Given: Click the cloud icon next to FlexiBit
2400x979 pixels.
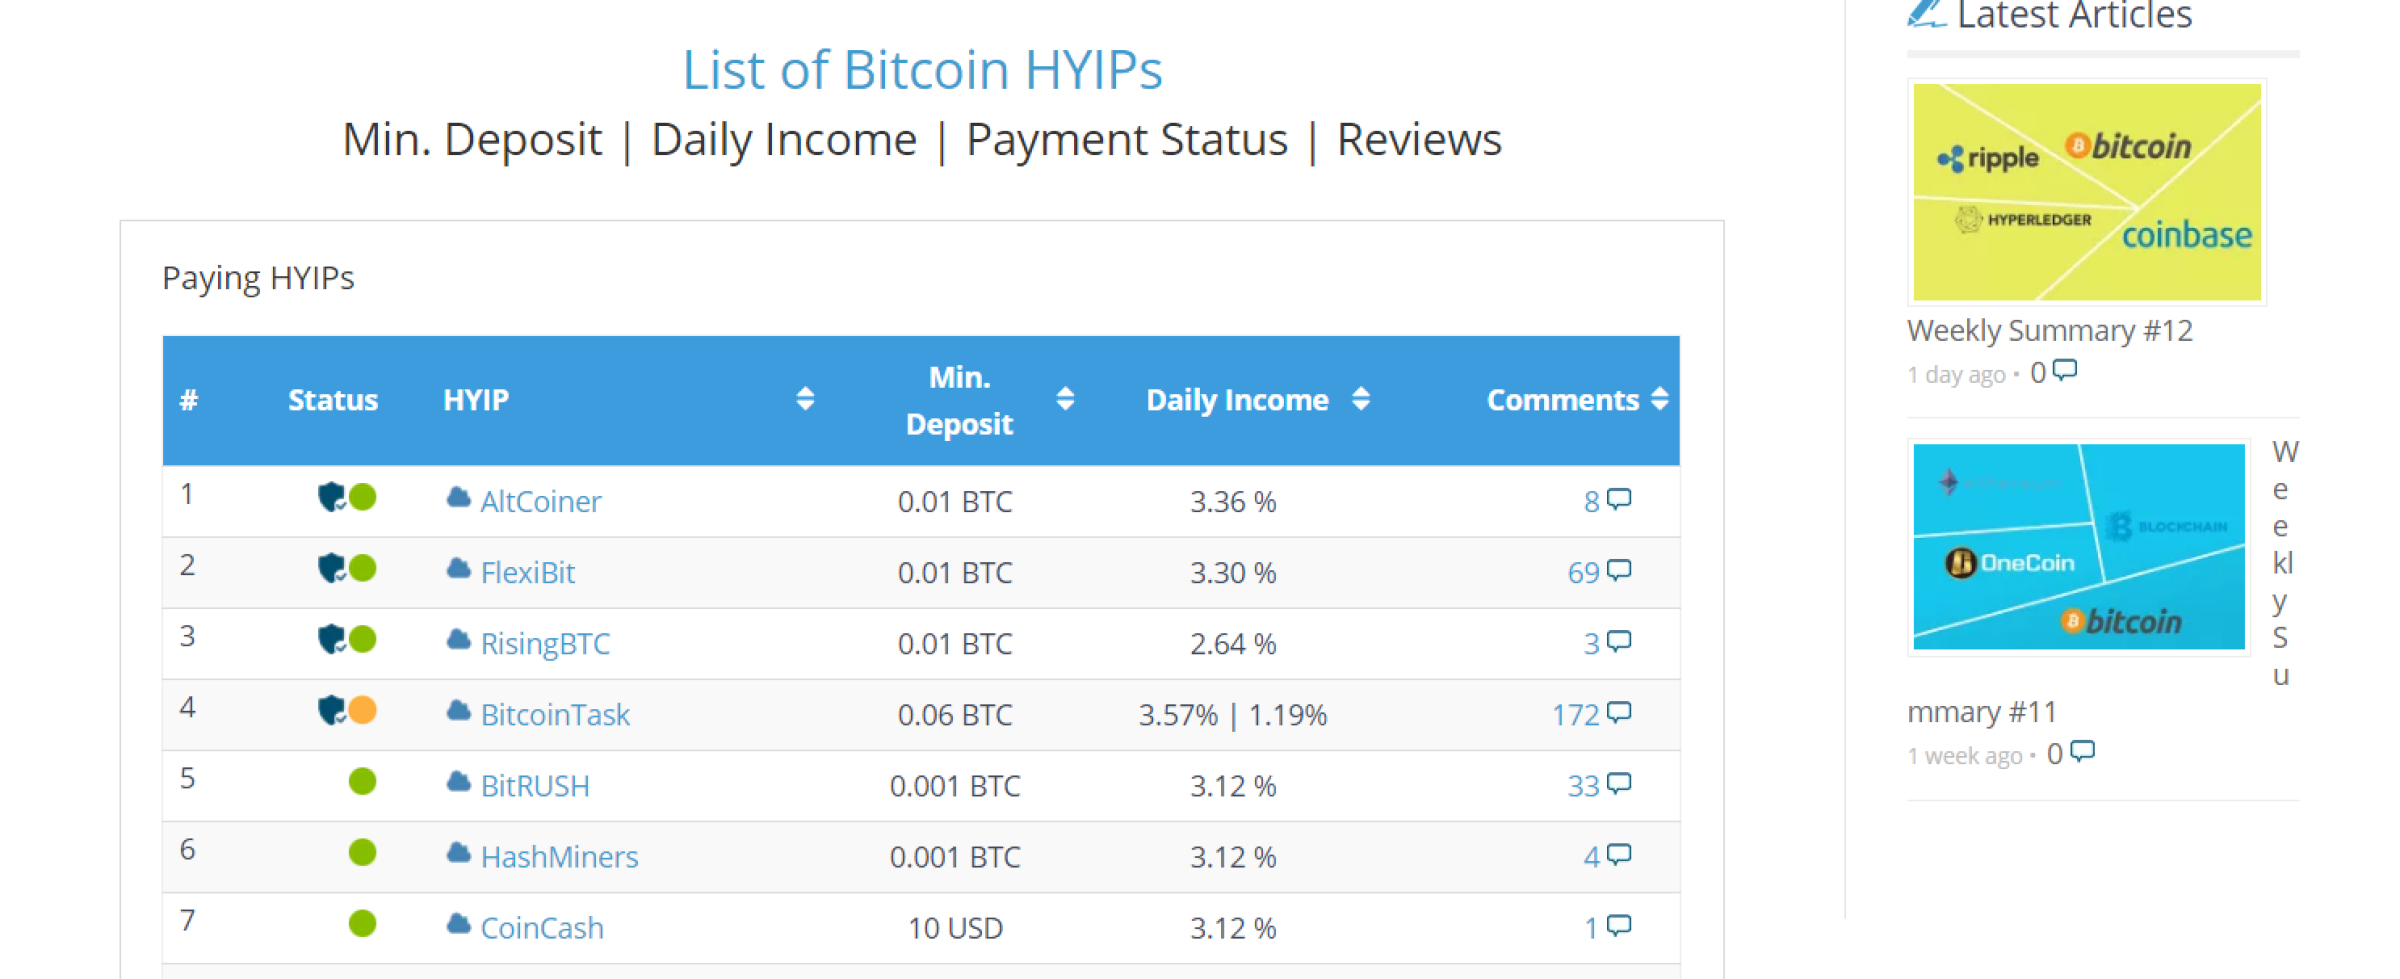Looking at the screenshot, I should point(458,569).
